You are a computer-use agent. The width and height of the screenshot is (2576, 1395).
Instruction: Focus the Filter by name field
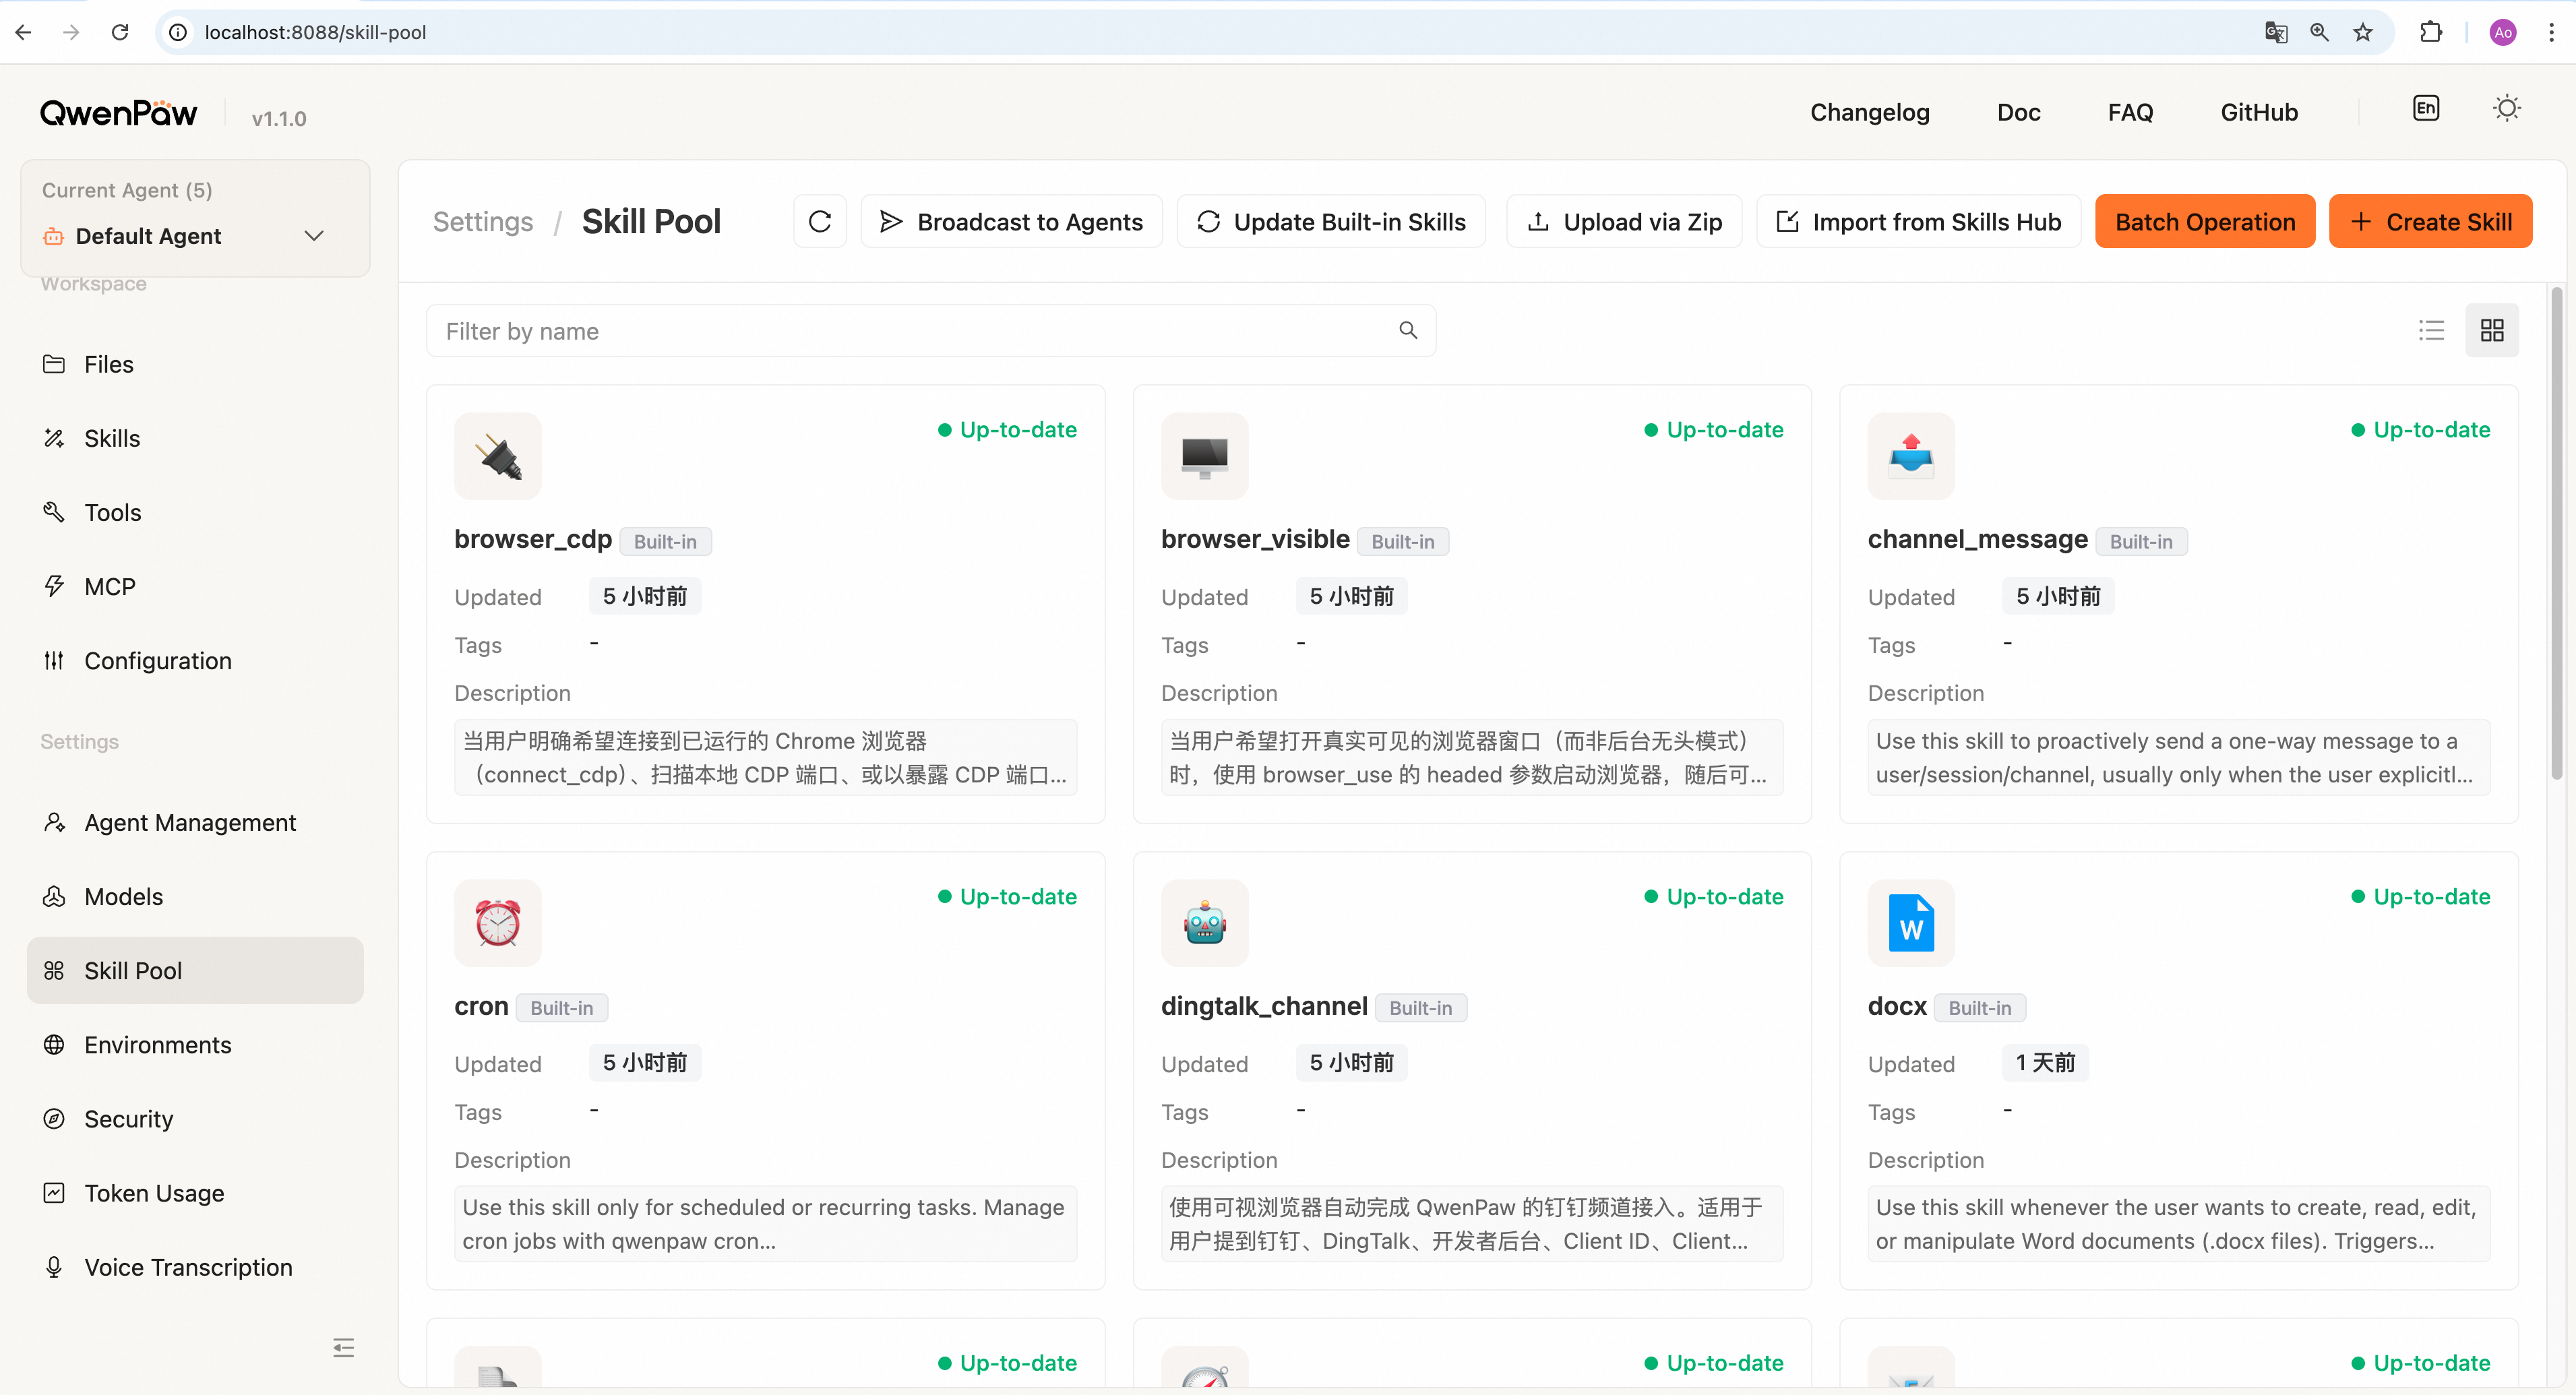[x=931, y=330]
